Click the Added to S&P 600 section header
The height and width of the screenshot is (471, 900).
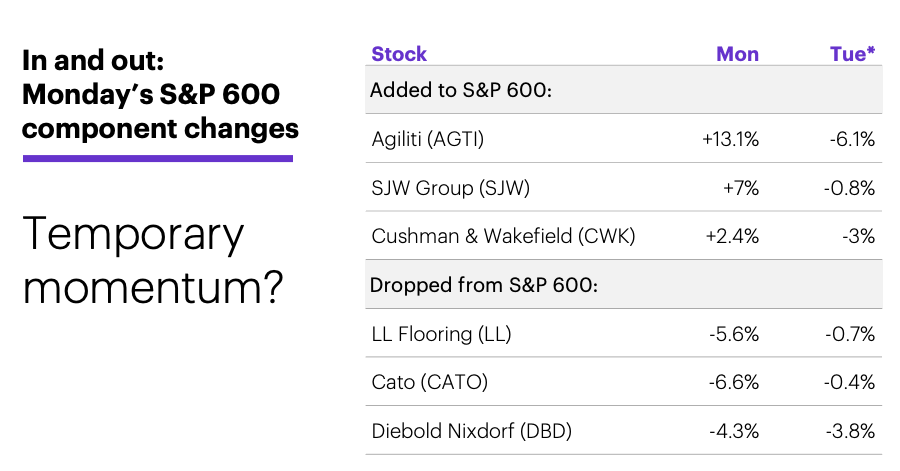coord(461,90)
